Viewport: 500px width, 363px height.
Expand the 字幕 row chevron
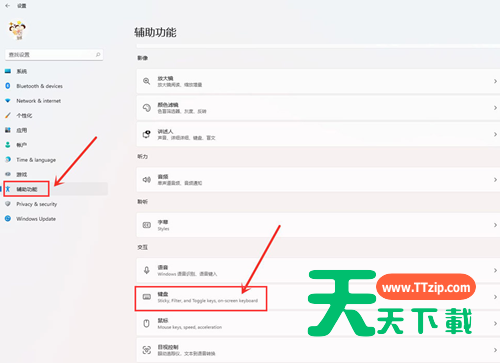pyautogui.click(x=495, y=225)
